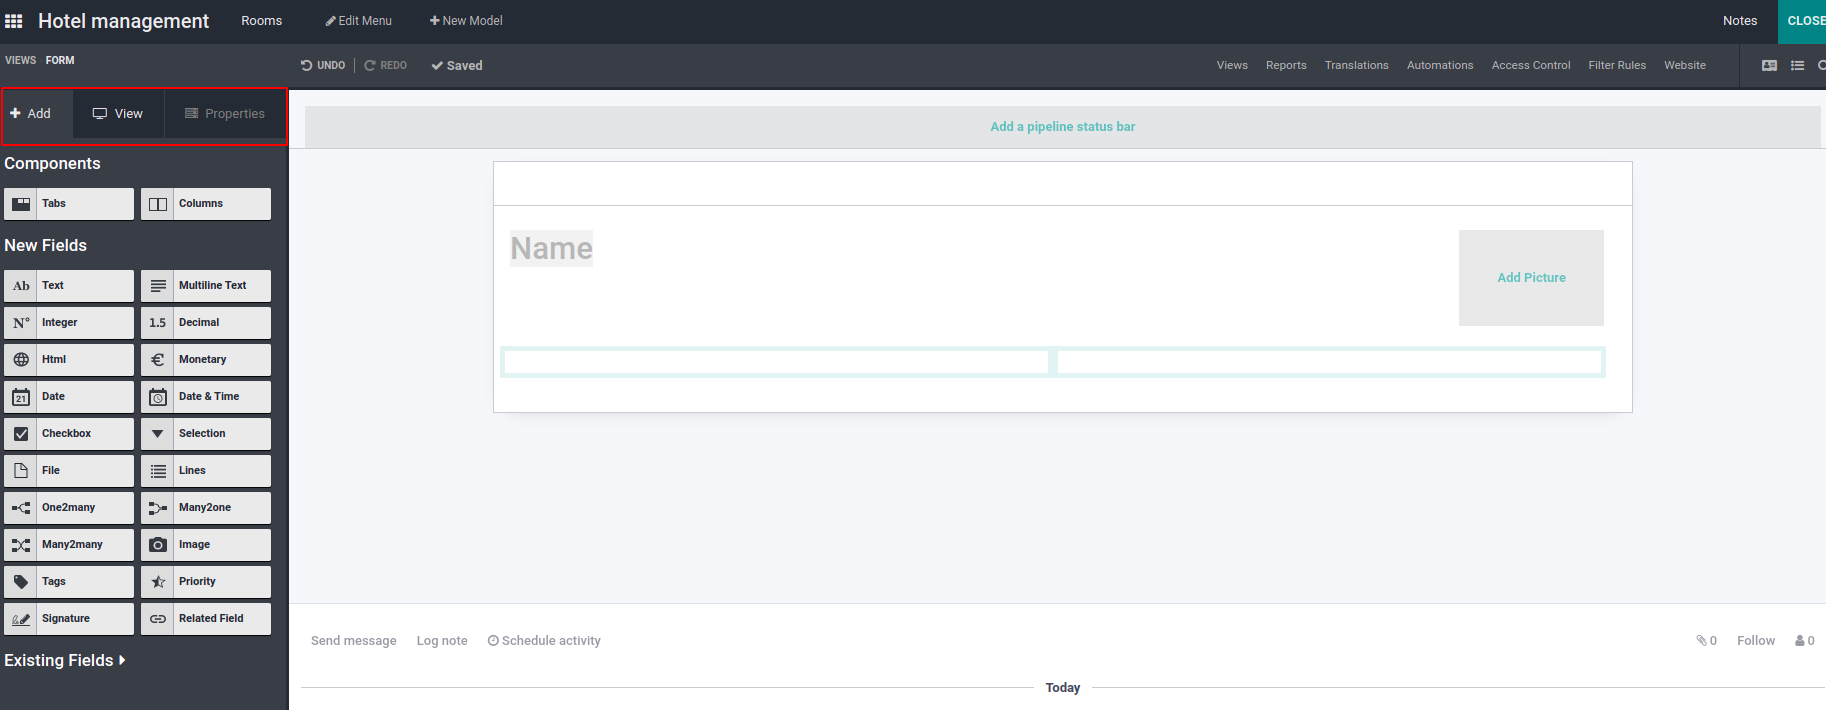1826x710 pixels.
Task: Click the Hotel management app title
Action: [124, 21]
